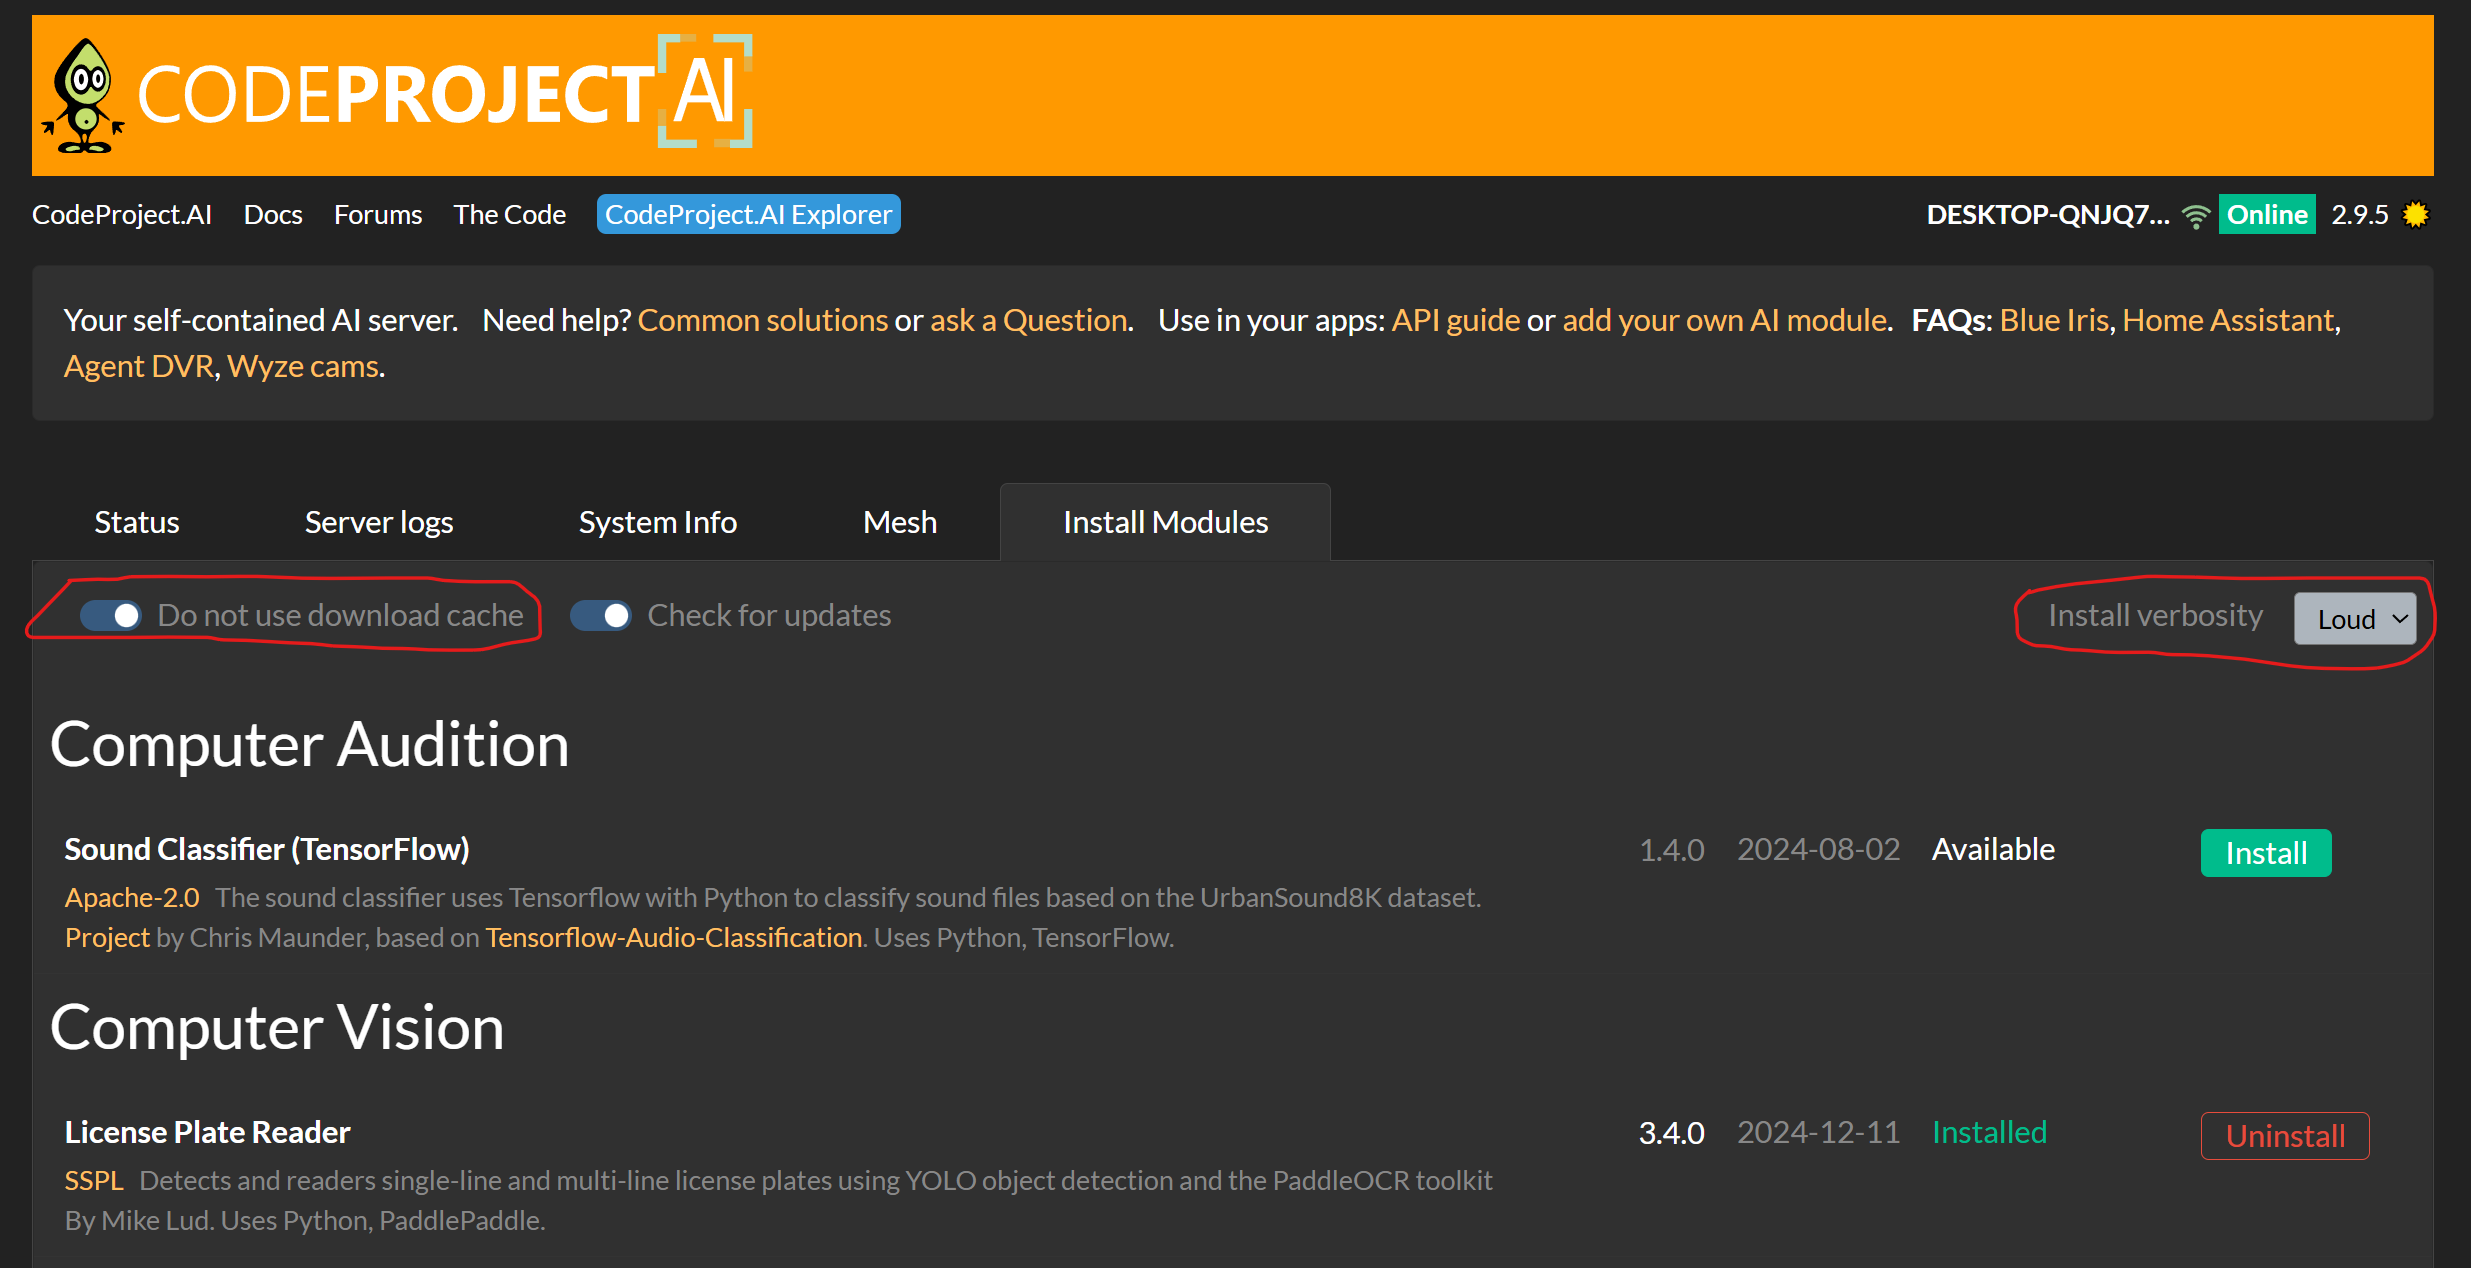Click the CodeProject AI bracket logo
Image resolution: width=2471 pixels, height=1268 pixels.
click(x=705, y=91)
